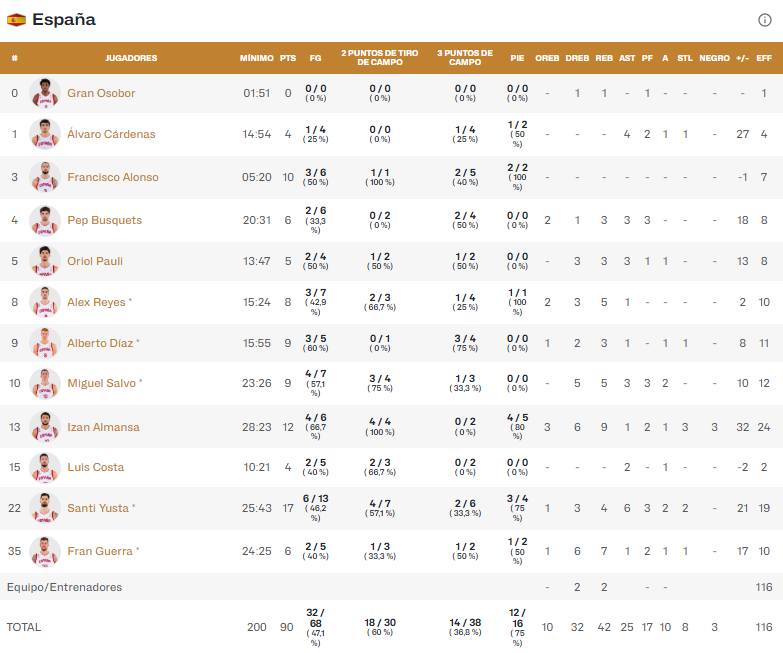This screenshot has height=653, width=783.
Task: Open Pep Busquets player link
Action: click(104, 220)
